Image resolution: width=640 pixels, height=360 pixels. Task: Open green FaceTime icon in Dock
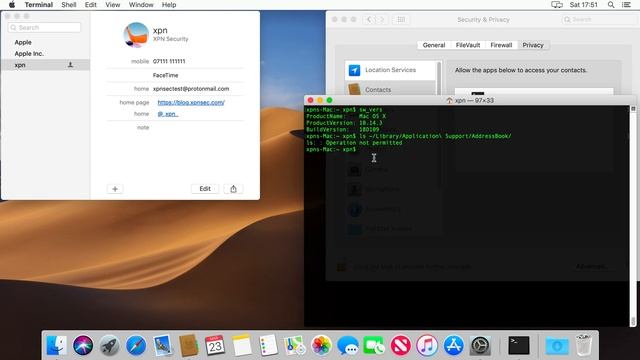coord(374,346)
